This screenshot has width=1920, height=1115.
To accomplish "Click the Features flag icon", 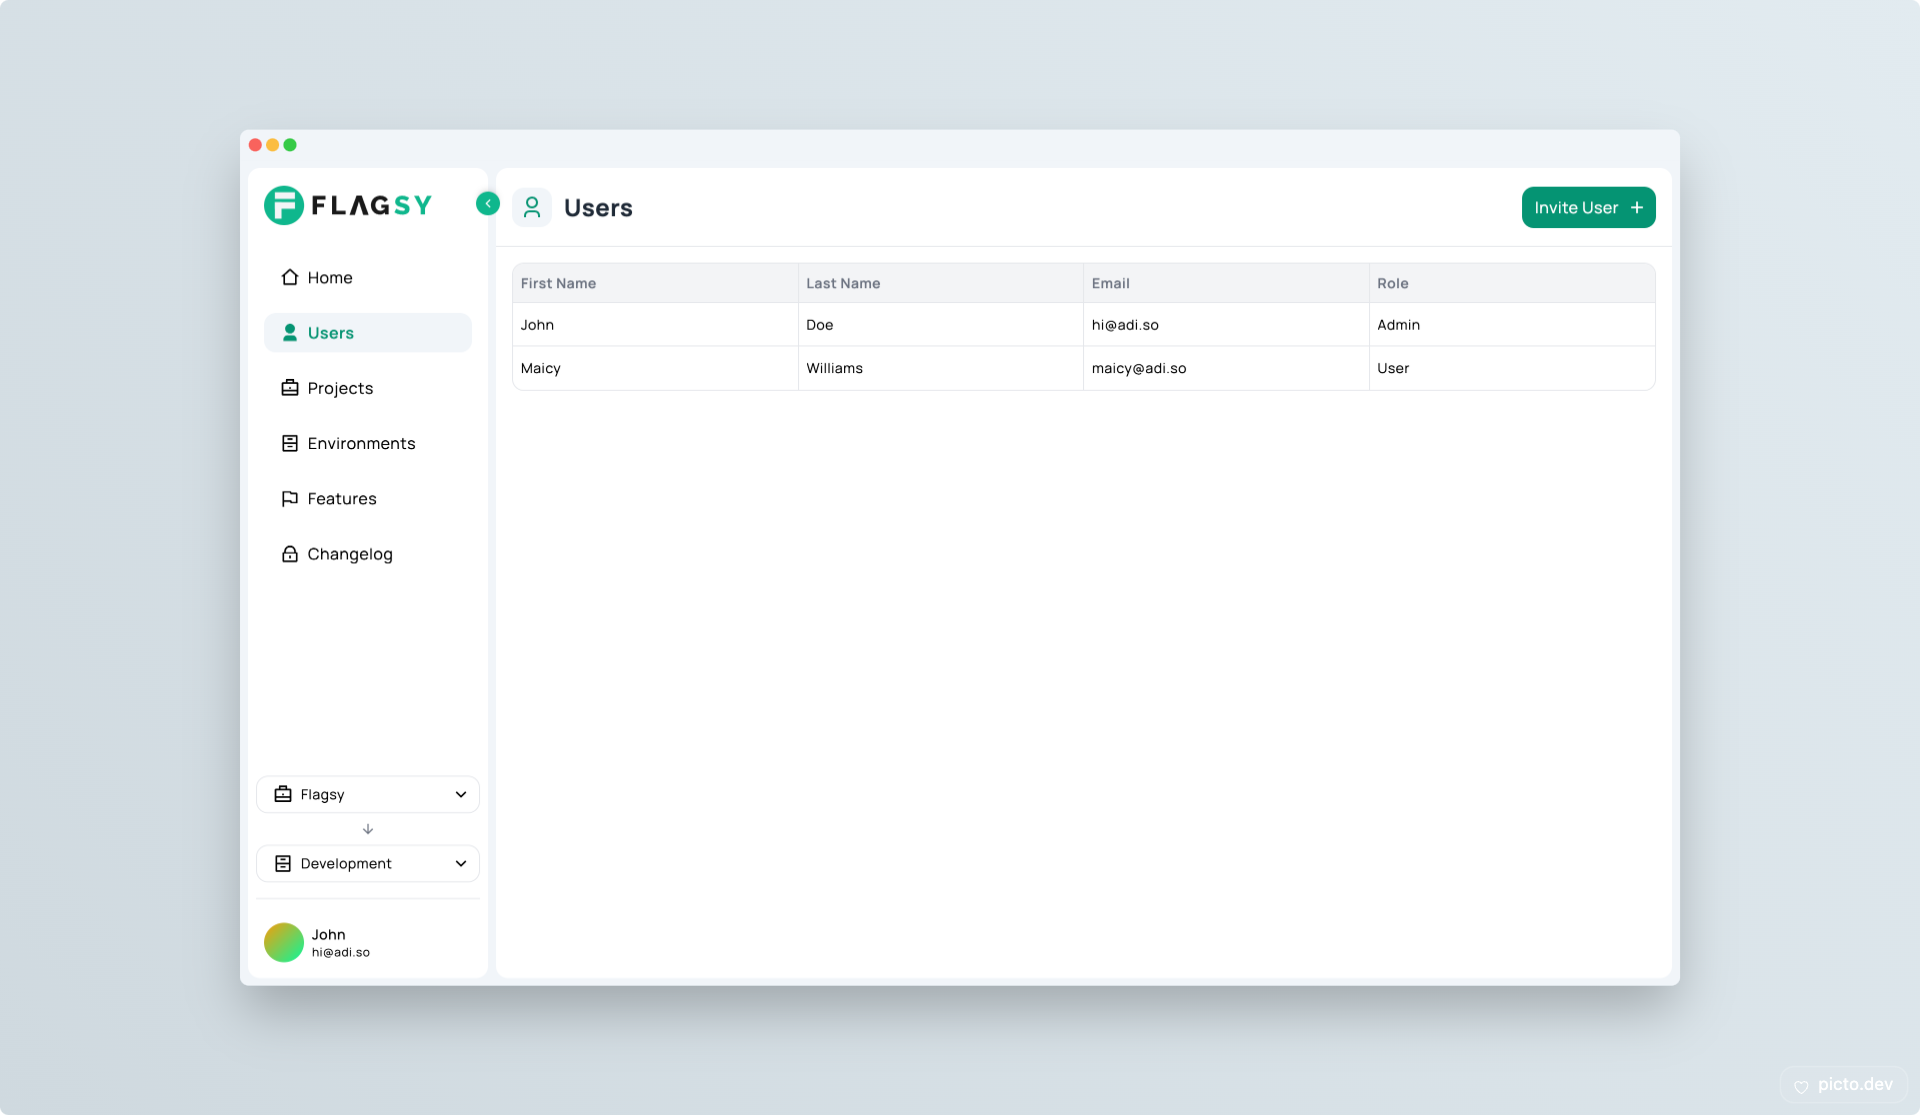I will pyautogui.click(x=290, y=498).
